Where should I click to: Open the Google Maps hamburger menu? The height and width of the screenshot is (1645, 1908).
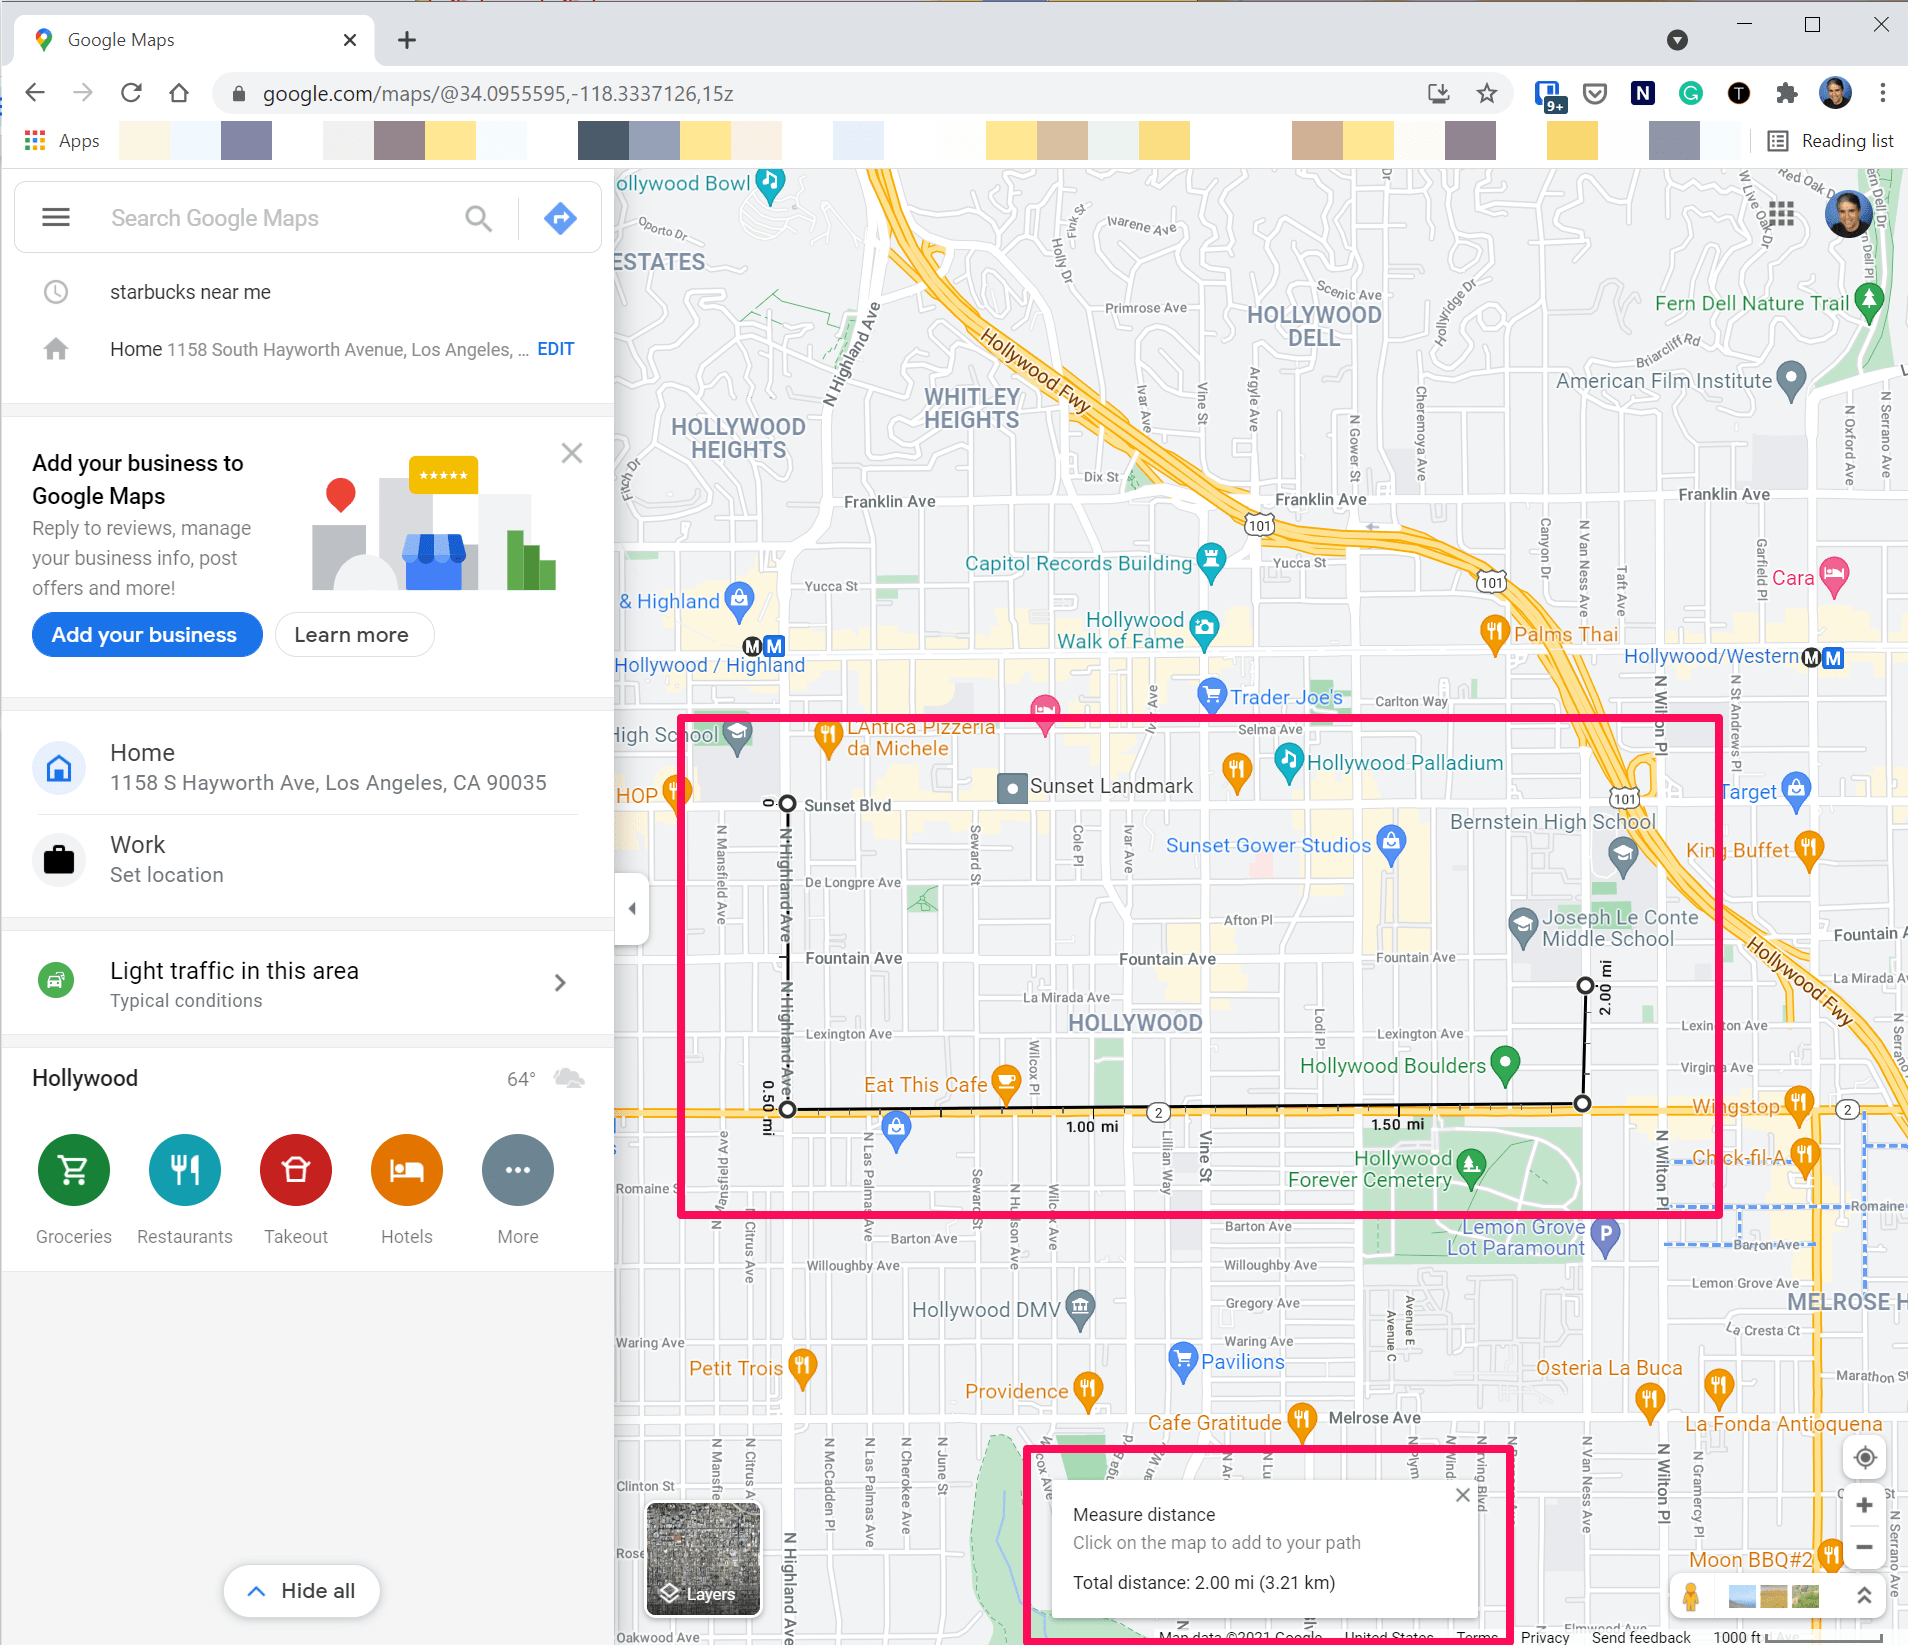[56, 217]
